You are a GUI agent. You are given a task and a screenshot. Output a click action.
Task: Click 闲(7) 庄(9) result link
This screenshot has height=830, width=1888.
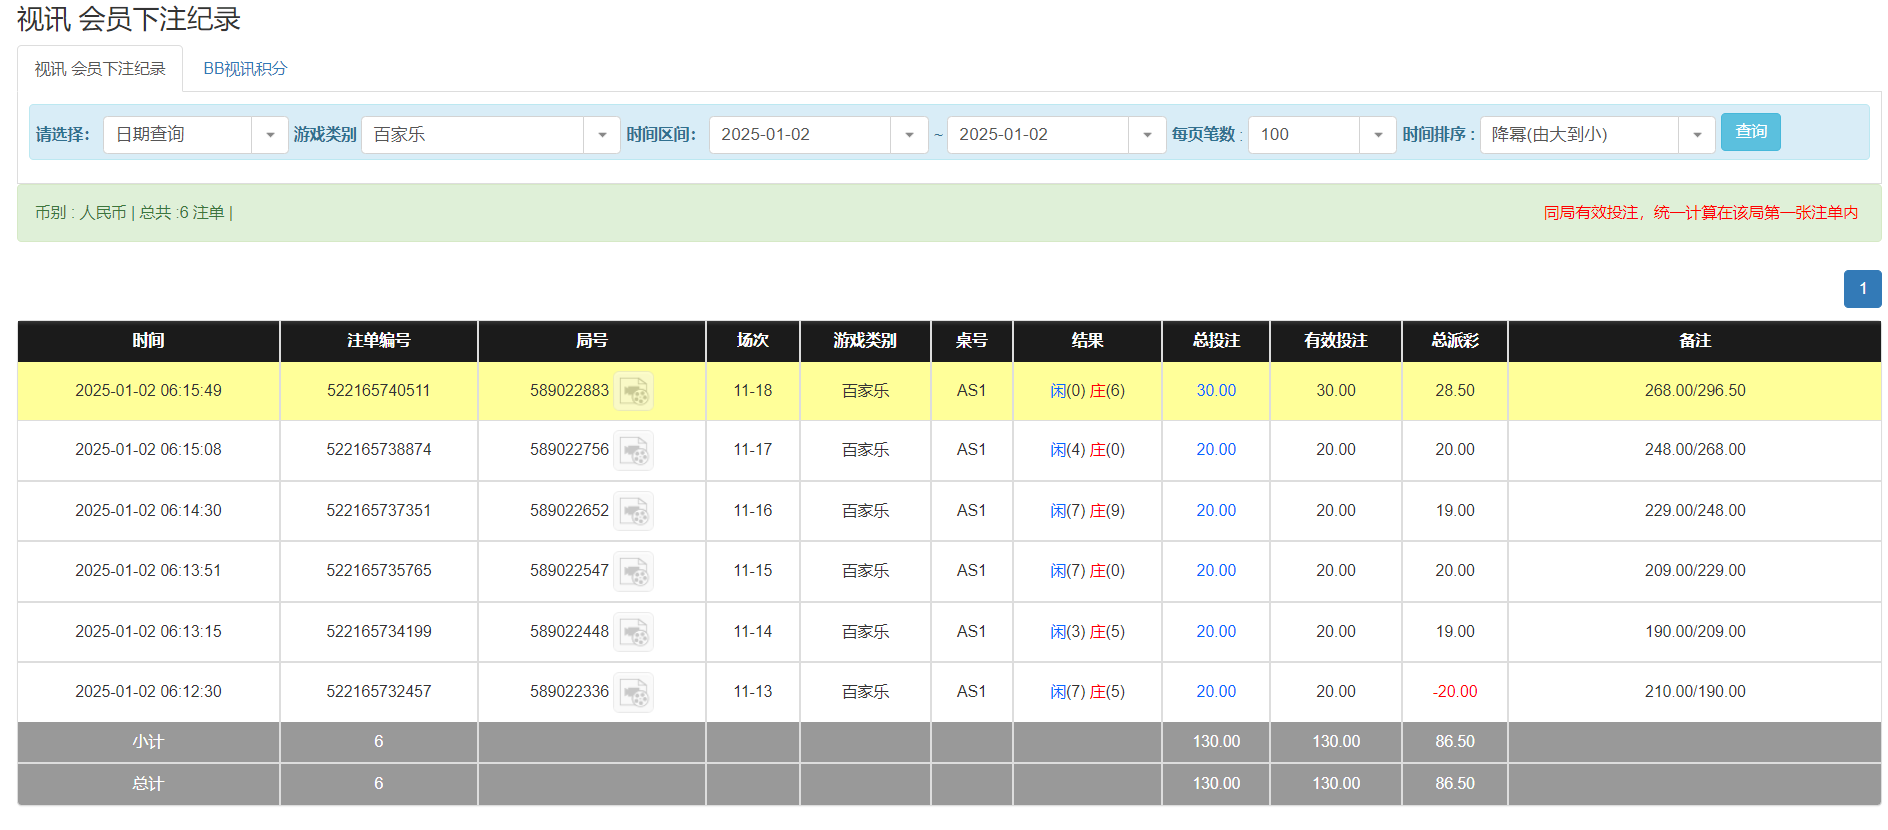1087,511
